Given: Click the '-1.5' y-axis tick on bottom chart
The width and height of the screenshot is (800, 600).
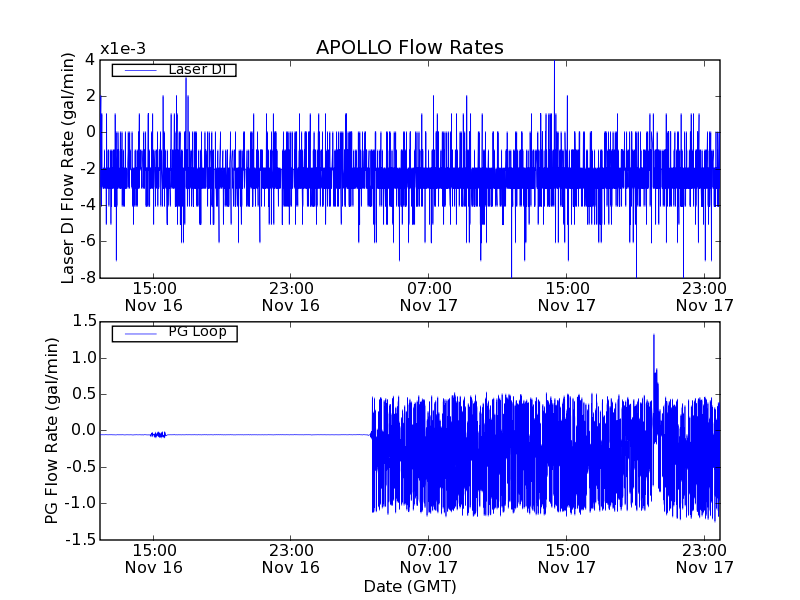Looking at the screenshot, I should click(81, 539).
